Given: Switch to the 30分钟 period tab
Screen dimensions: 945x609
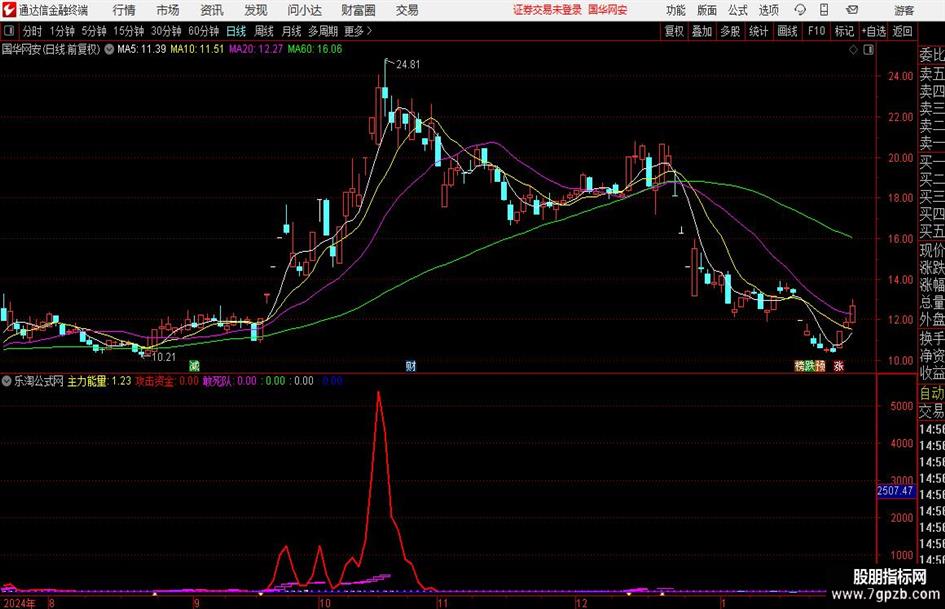Looking at the screenshot, I should pyautogui.click(x=166, y=31).
